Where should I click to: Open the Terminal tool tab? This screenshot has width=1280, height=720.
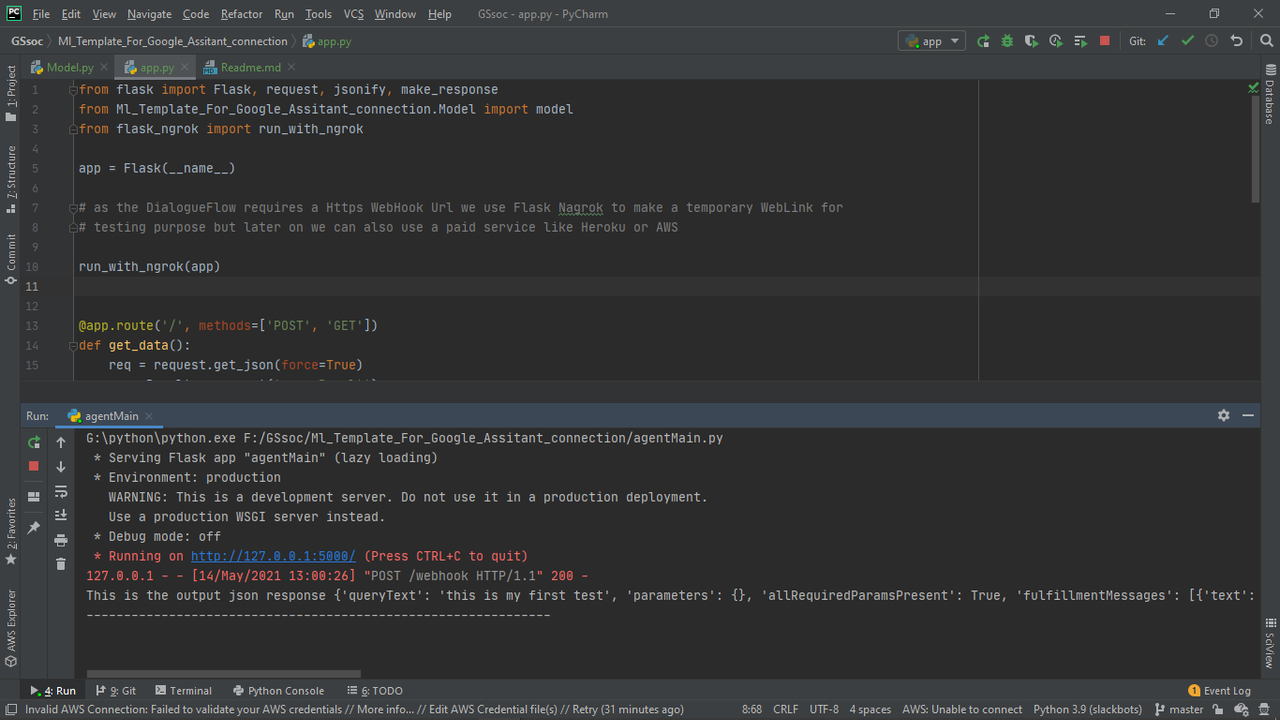click(183, 690)
